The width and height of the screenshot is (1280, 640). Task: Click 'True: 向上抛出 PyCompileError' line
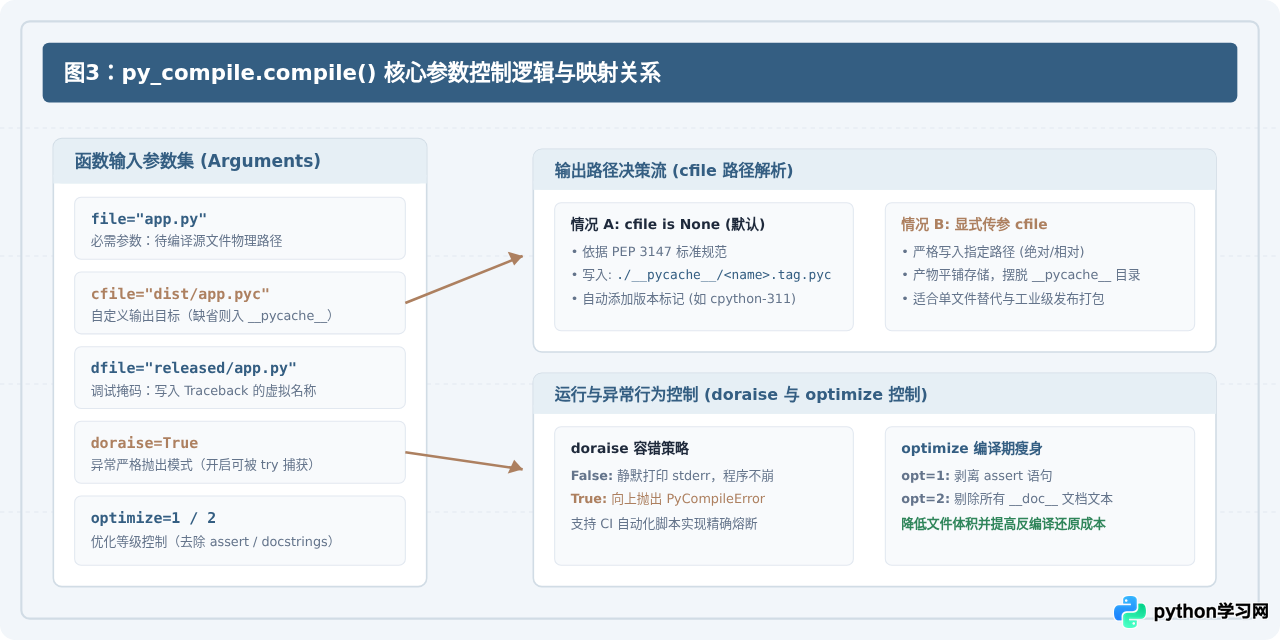[x=668, y=499]
